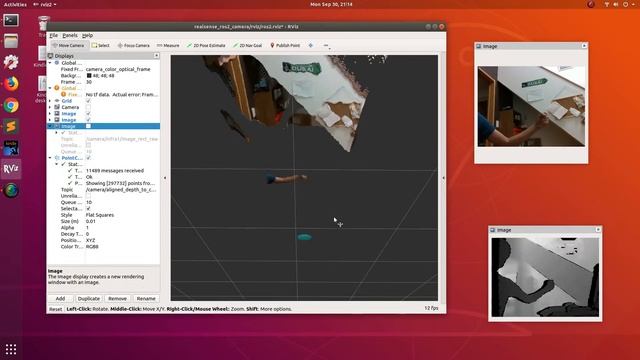Launch Google Chrome from the dock
Image resolution: width=640 pixels, height=360 pixels.
coord(11,105)
